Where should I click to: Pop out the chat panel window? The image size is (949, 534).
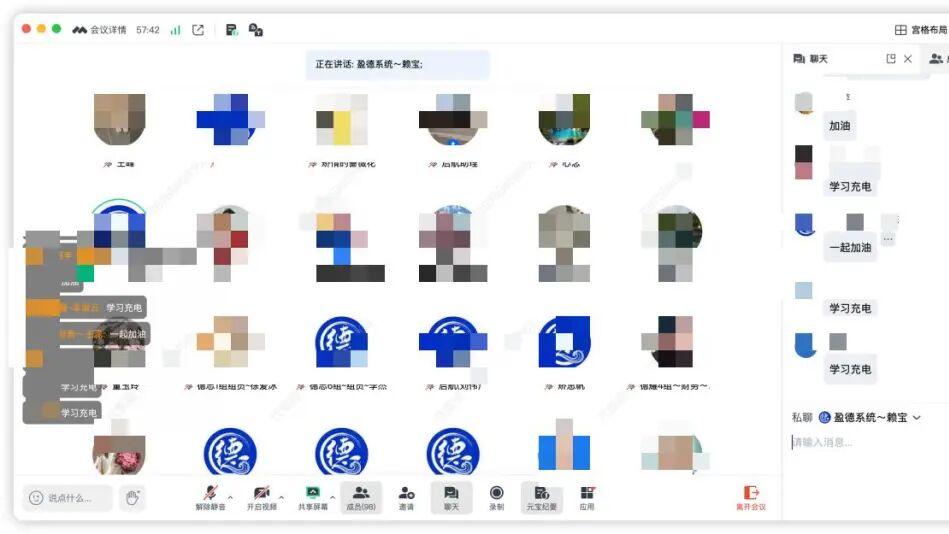890,59
